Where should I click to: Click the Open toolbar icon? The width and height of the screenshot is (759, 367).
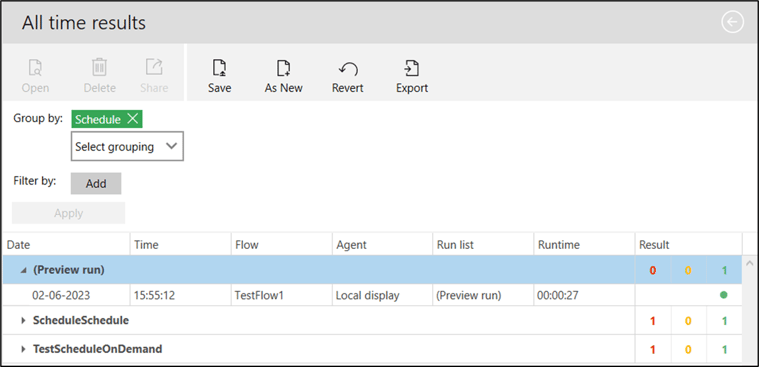(35, 68)
